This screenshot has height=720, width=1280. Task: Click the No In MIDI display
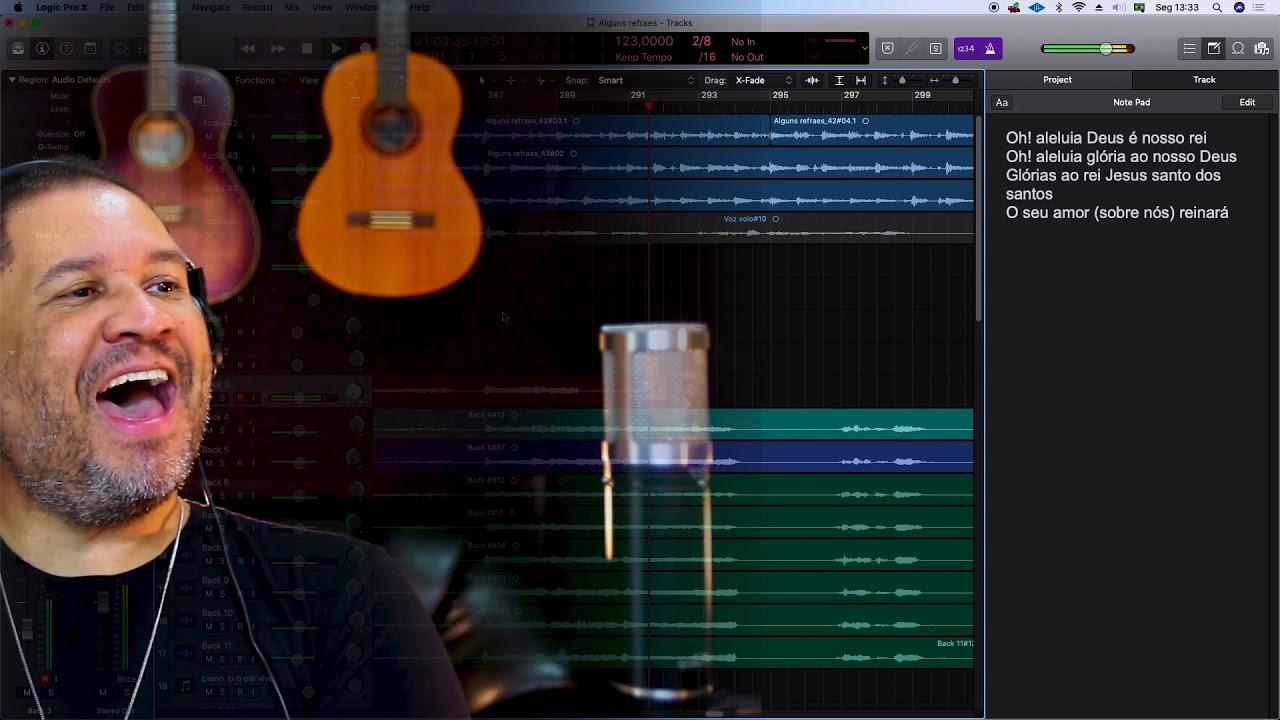(x=743, y=42)
